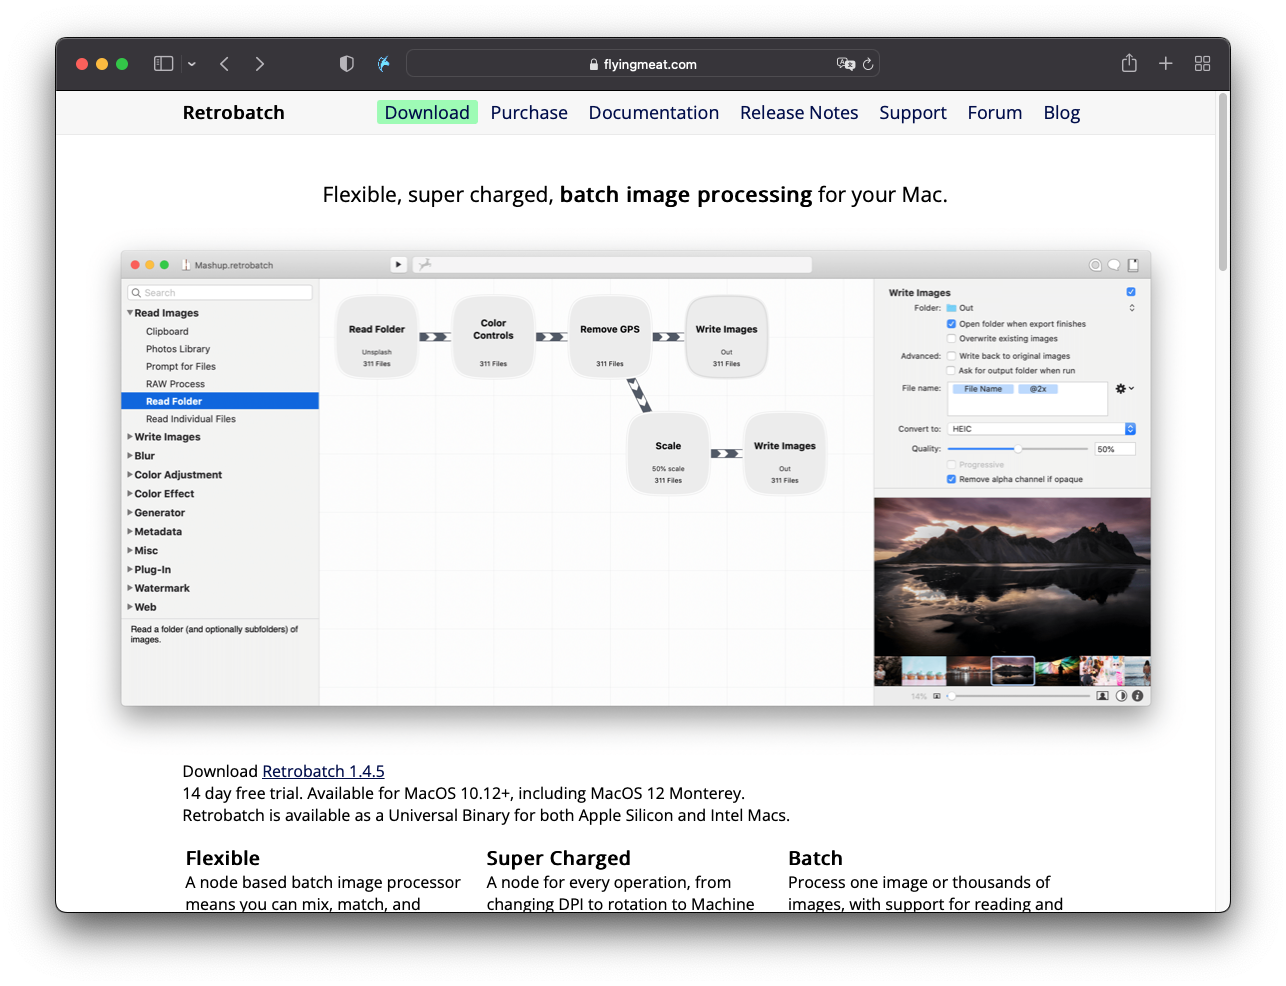The width and height of the screenshot is (1286, 986).
Task: Open a new tab with plus icon
Action: coord(1166,64)
